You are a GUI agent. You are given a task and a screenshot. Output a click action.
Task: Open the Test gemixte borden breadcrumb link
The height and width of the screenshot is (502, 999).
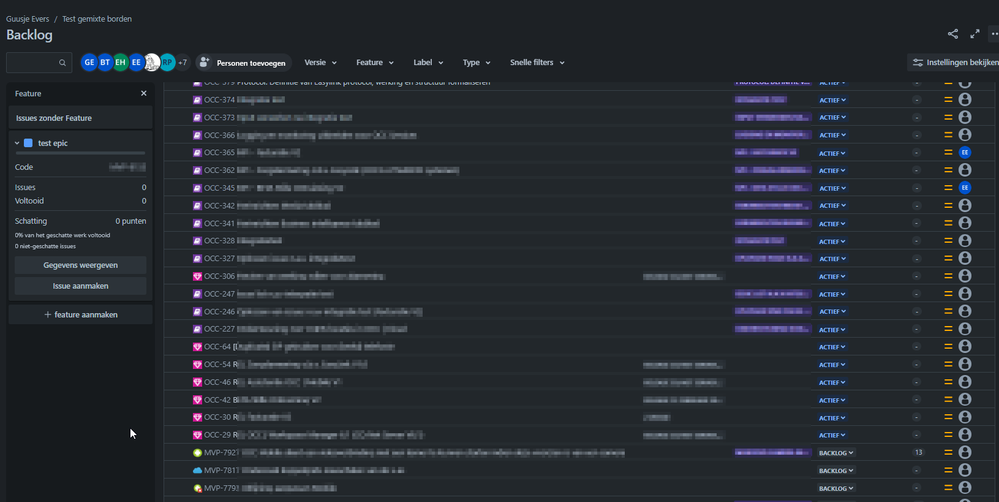pyautogui.click(x=97, y=19)
